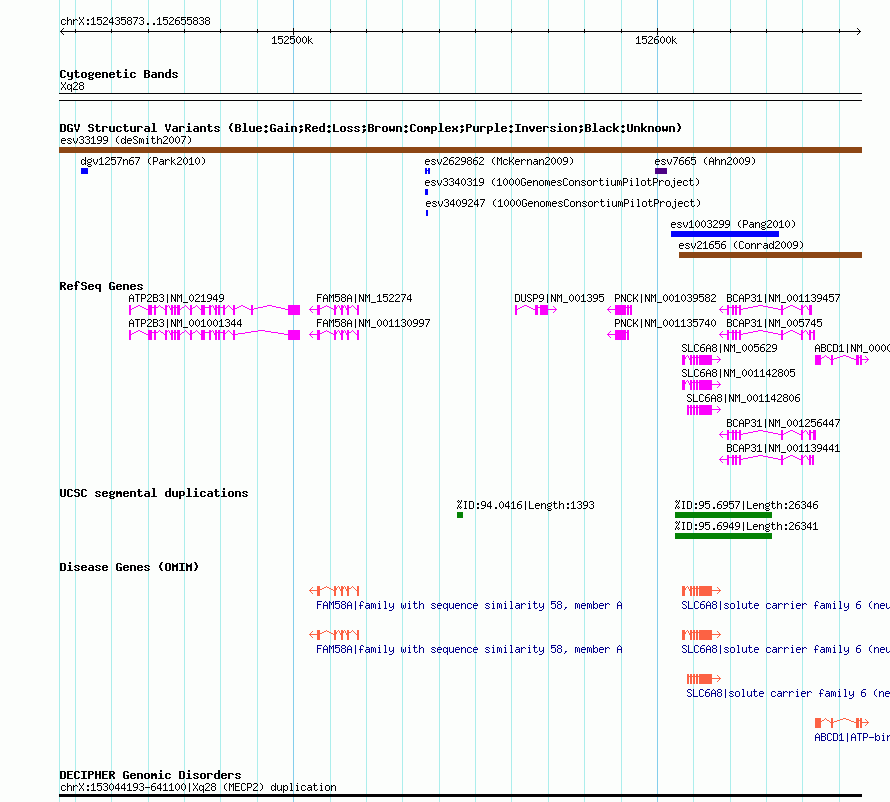The height and width of the screenshot is (802, 890).
Task: Click the Cytogenetic Bands track title
Action: pyautogui.click(x=119, y=74)
